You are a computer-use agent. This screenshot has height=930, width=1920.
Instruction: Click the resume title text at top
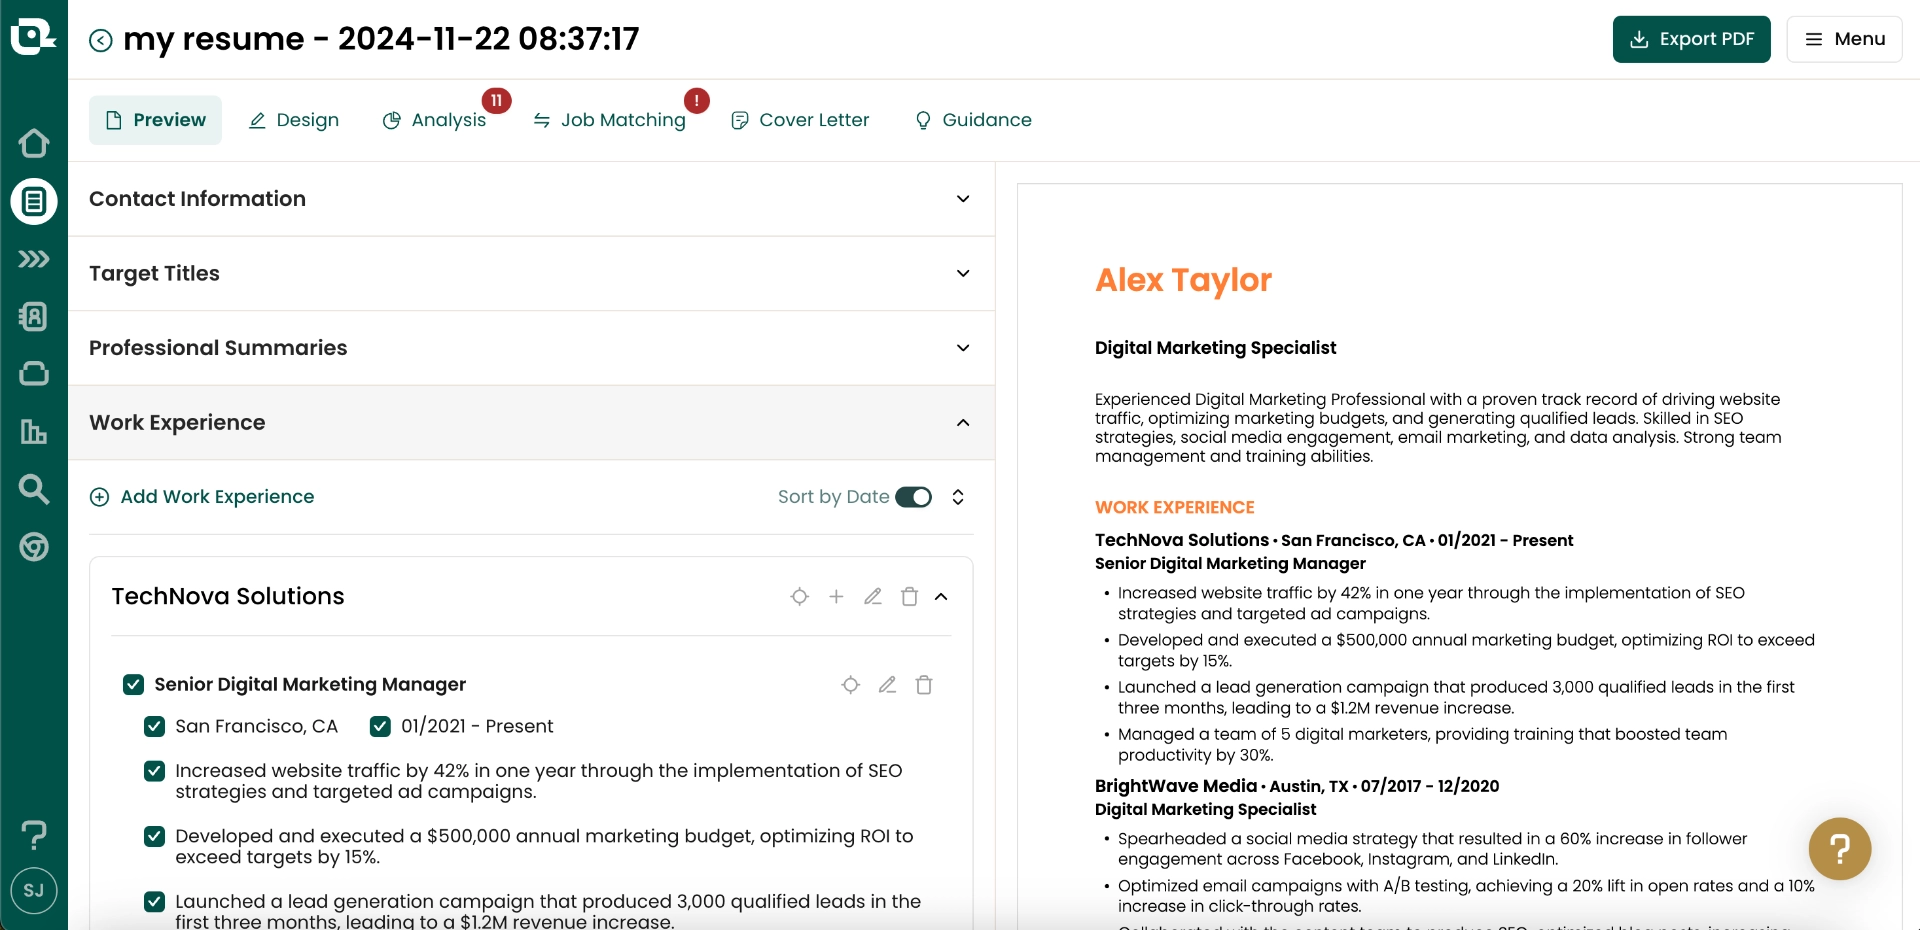[x=381, y=39]
